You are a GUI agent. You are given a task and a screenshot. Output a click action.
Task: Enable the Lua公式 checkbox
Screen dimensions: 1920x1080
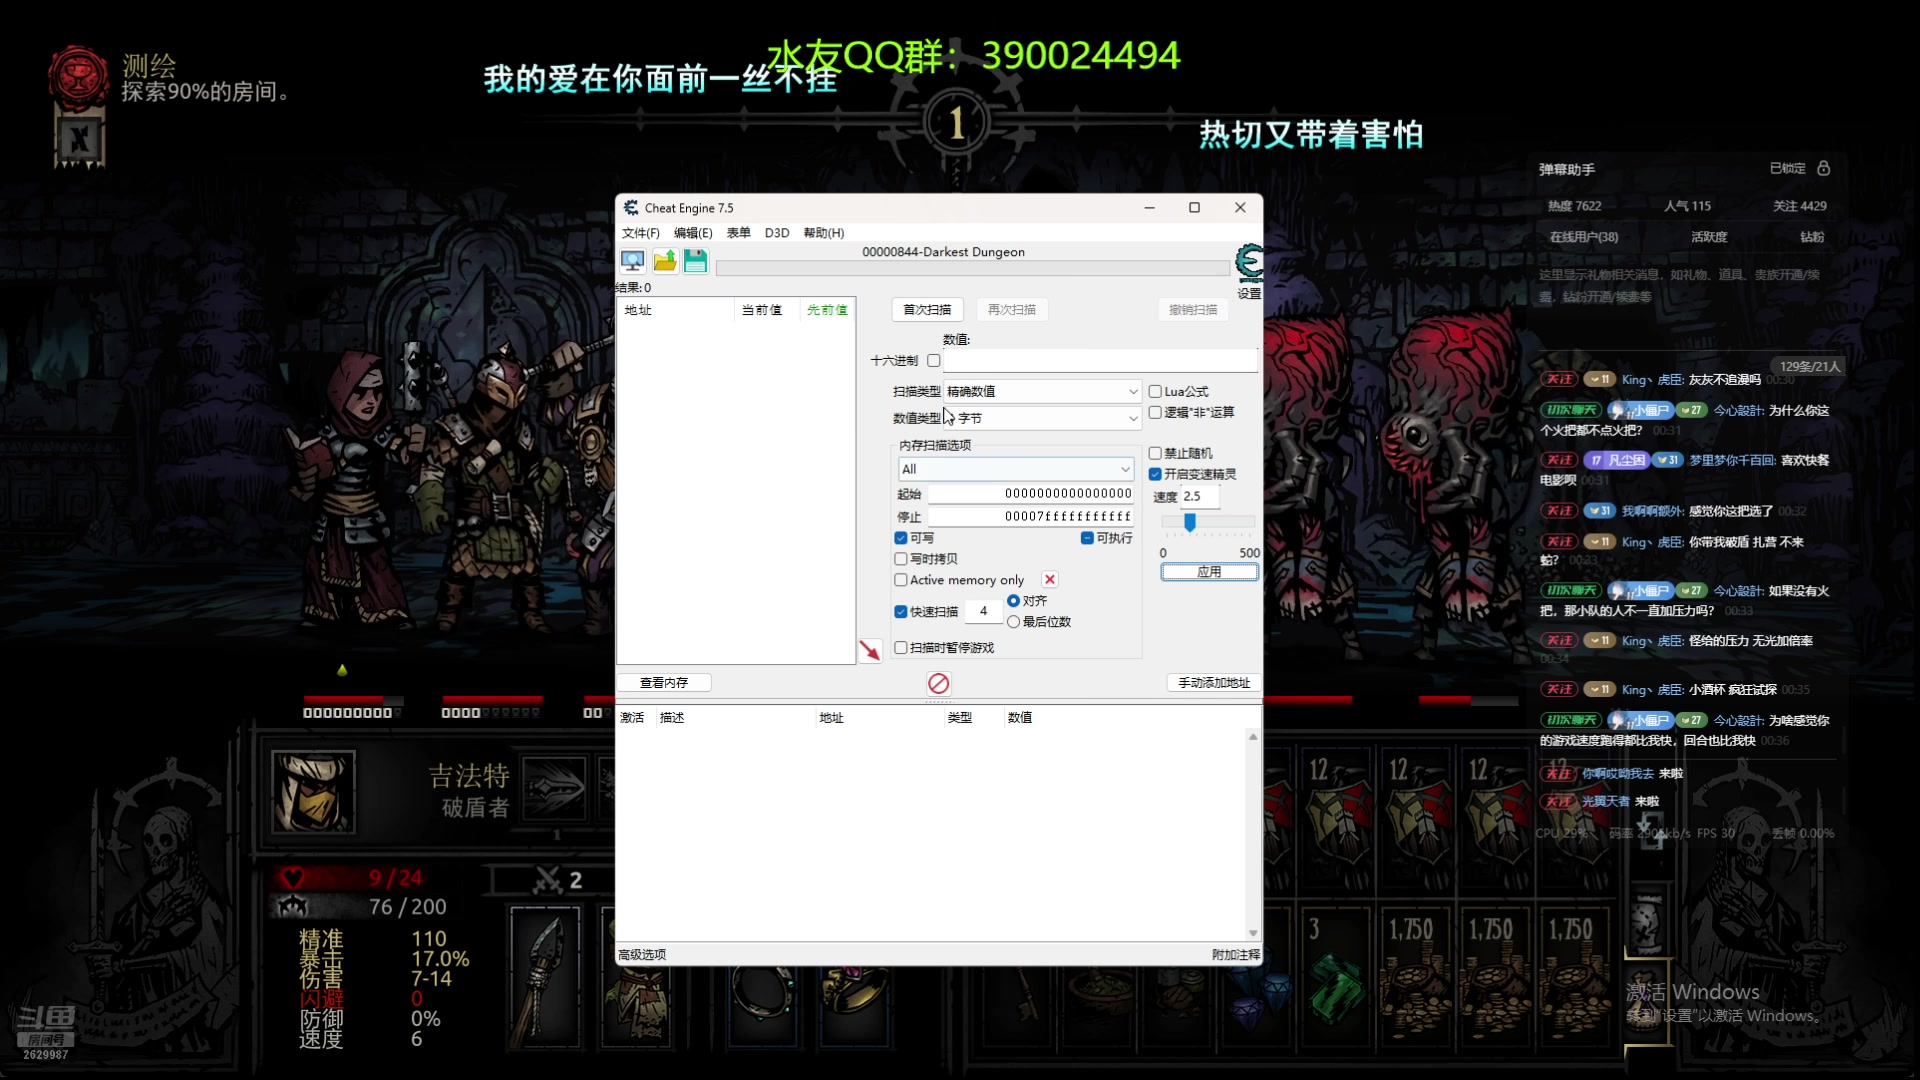tap(1155, 392)
